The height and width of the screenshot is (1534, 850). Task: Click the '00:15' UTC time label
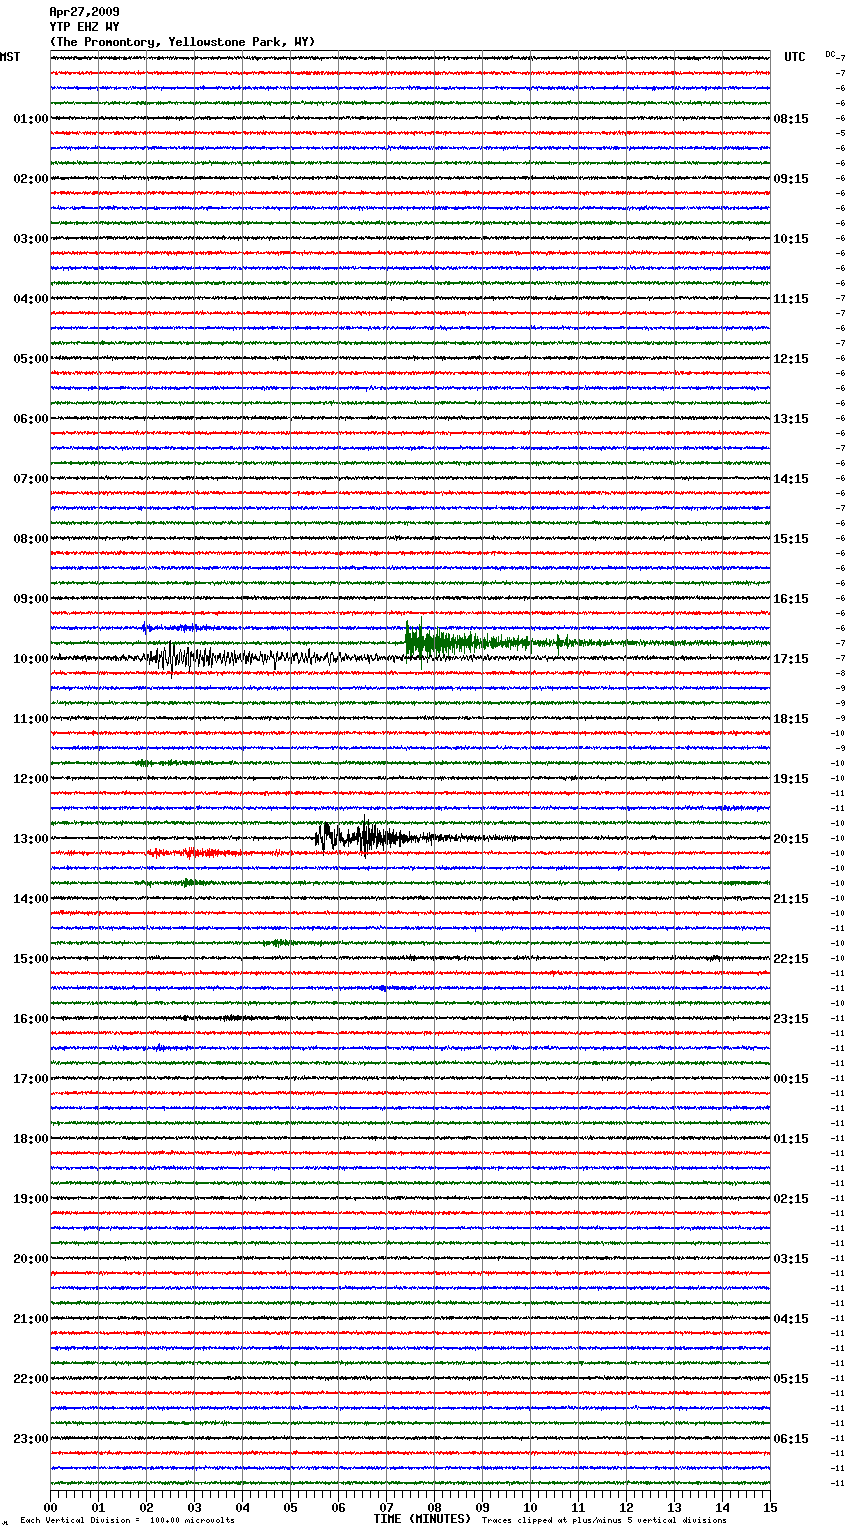(x=791, y=1079)
